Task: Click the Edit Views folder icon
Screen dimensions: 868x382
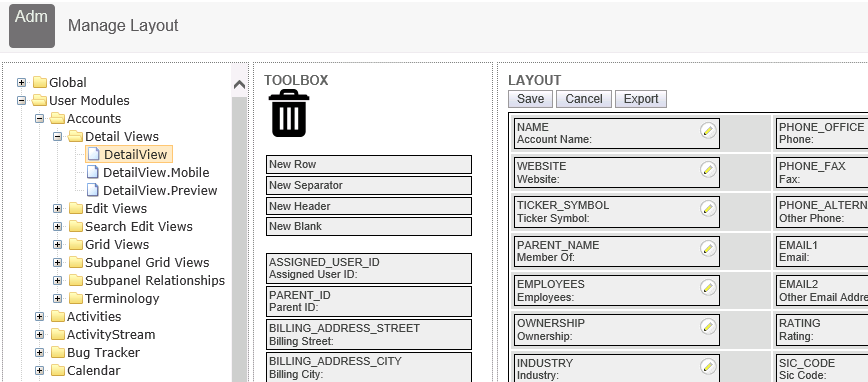Action: [76, 209]
